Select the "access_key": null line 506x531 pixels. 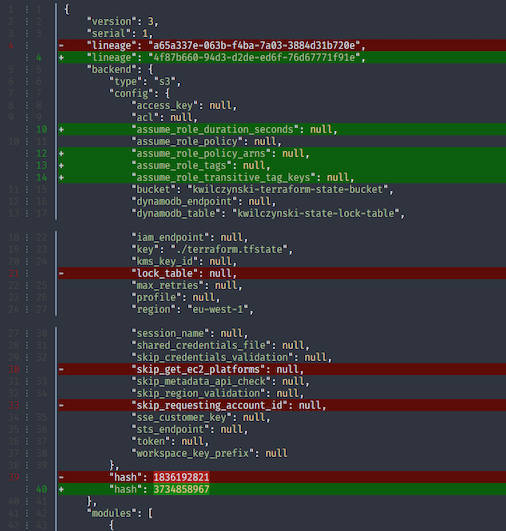coord(184,106)
